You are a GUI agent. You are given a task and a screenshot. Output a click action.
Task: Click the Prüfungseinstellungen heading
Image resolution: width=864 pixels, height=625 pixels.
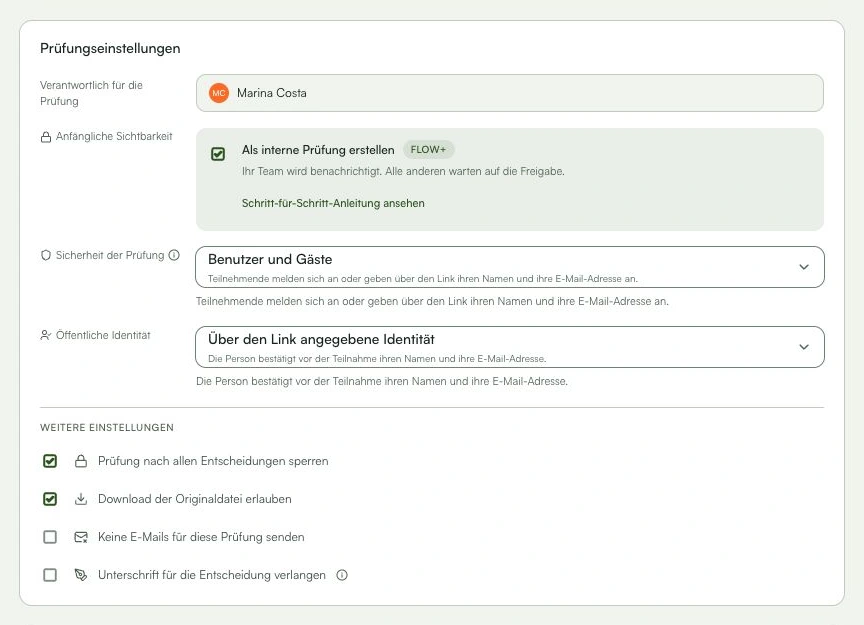coord(110,49)
